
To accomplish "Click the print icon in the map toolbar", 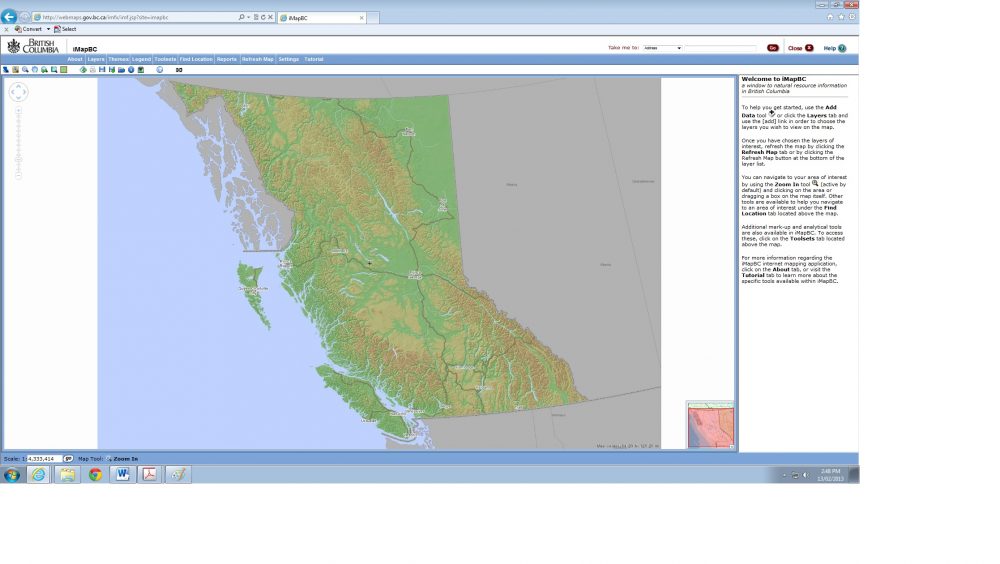I will click(x=92, y=70).
